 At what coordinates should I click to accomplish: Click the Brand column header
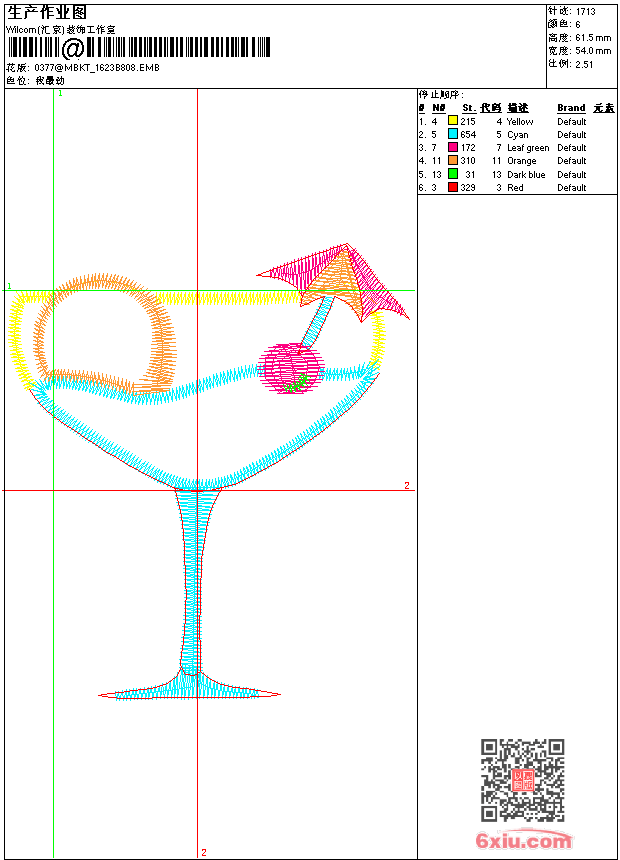[x=571, y=108]
